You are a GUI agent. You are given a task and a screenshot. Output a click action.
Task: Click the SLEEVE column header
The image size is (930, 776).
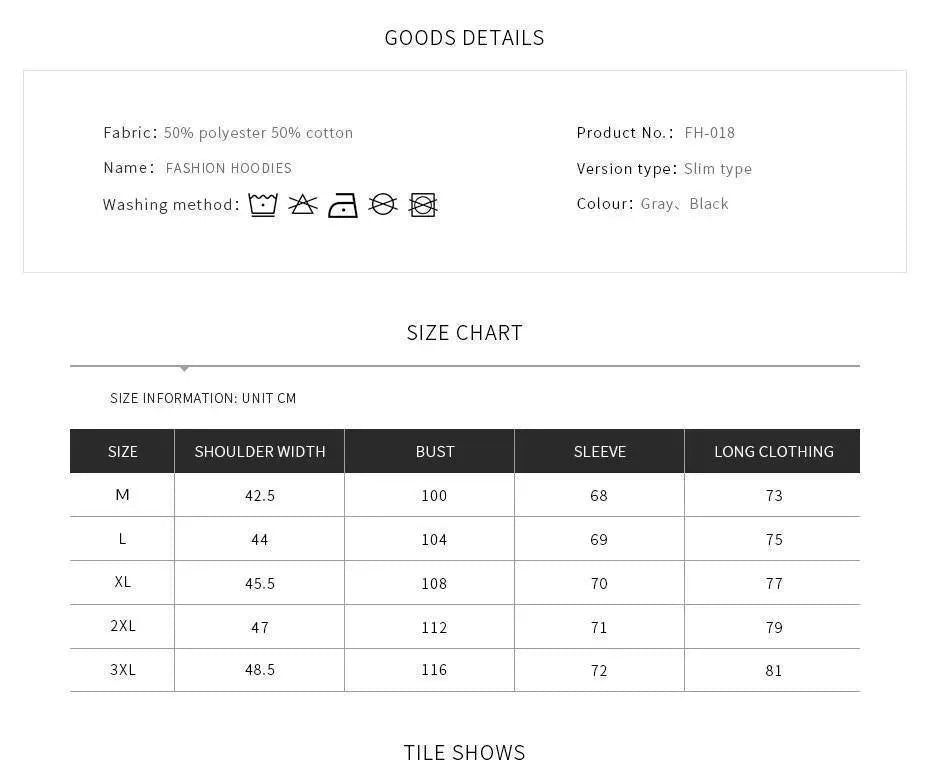600,452
